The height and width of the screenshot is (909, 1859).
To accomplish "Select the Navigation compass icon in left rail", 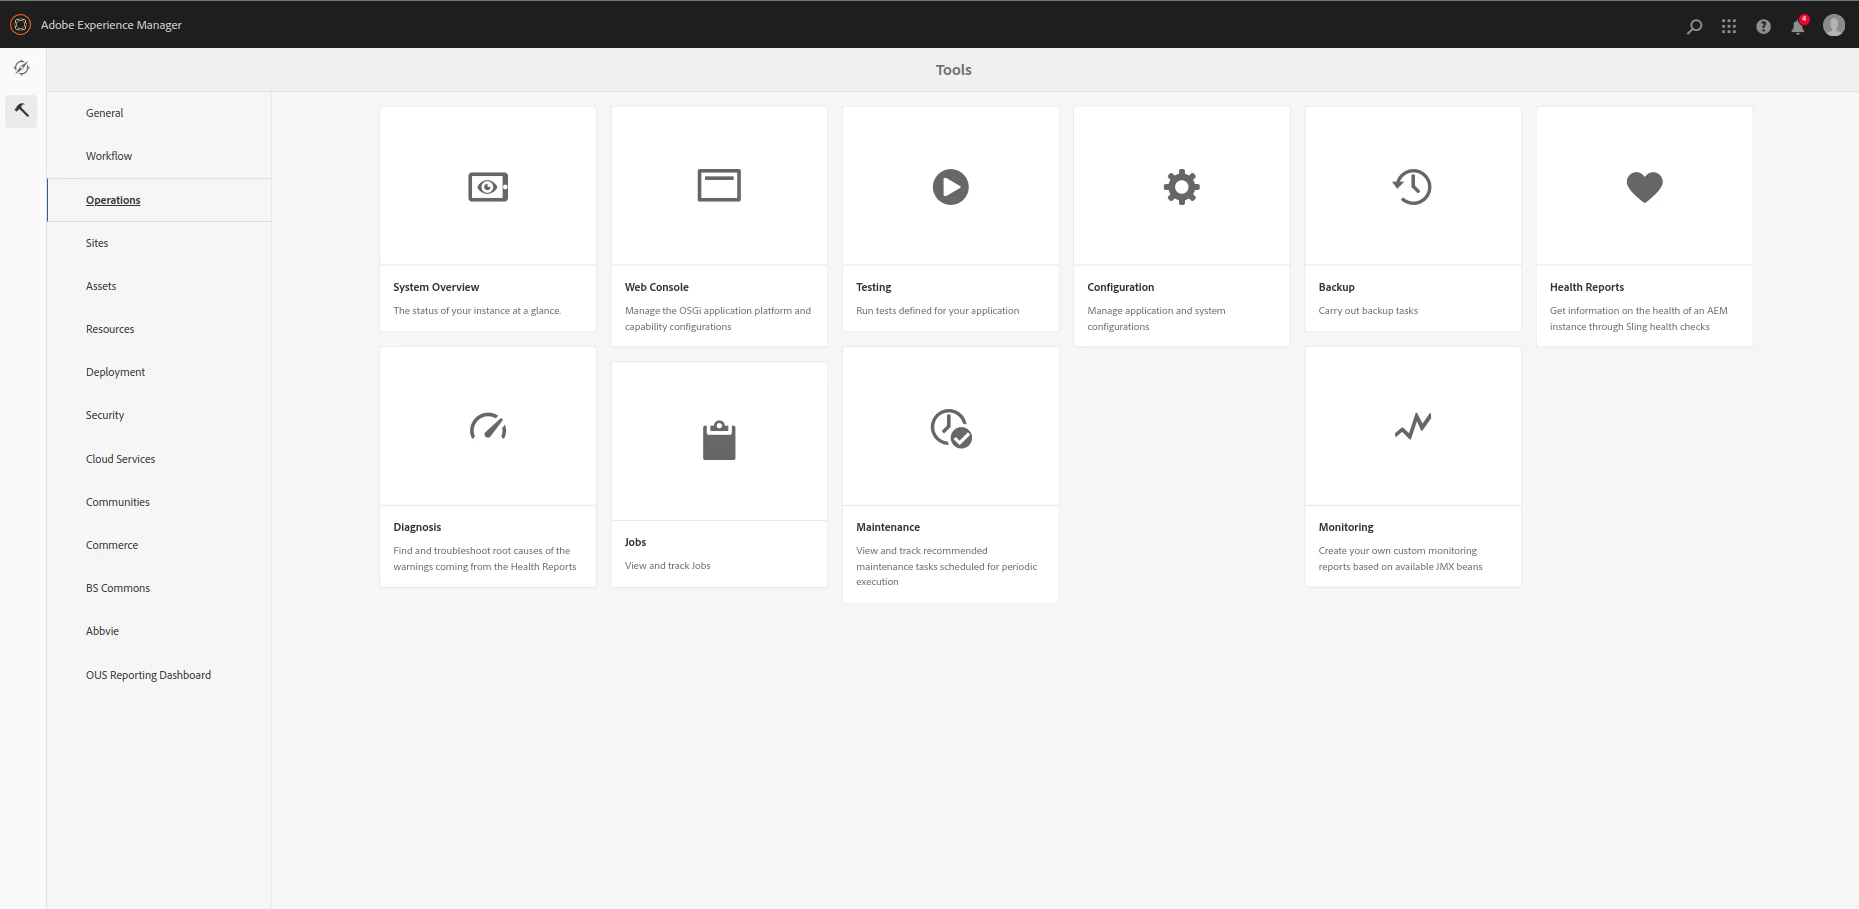I will click(x=21, y=68).
